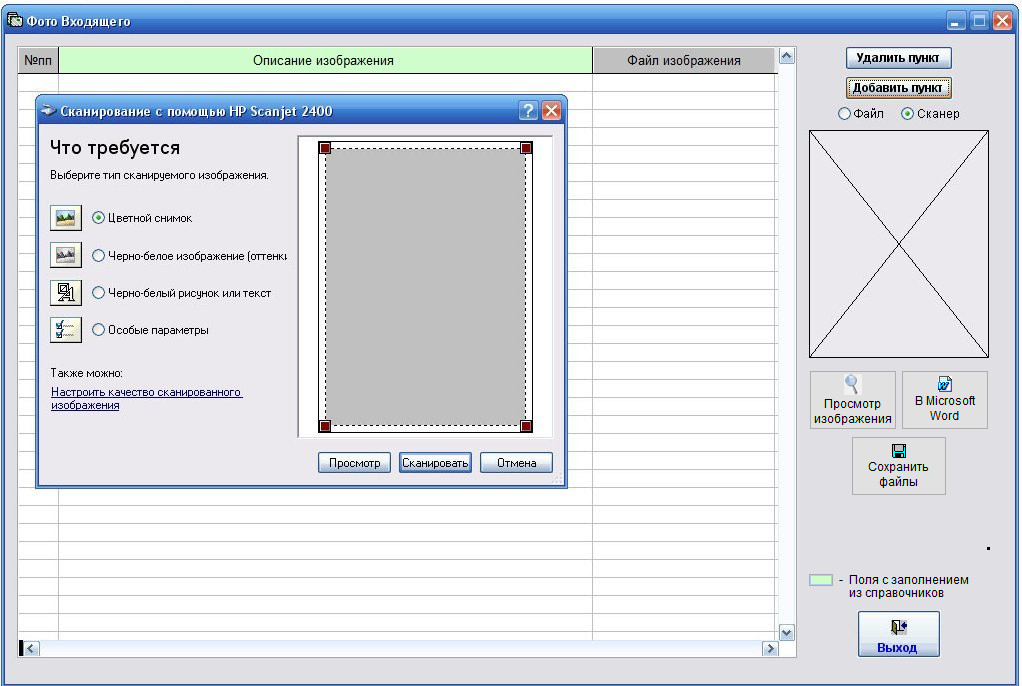Image resolution: width=1022 pixels, height=686 pixels.
Task: Click the Добавить пункт button
Action: pyautogui.click(x=898, y=87)
